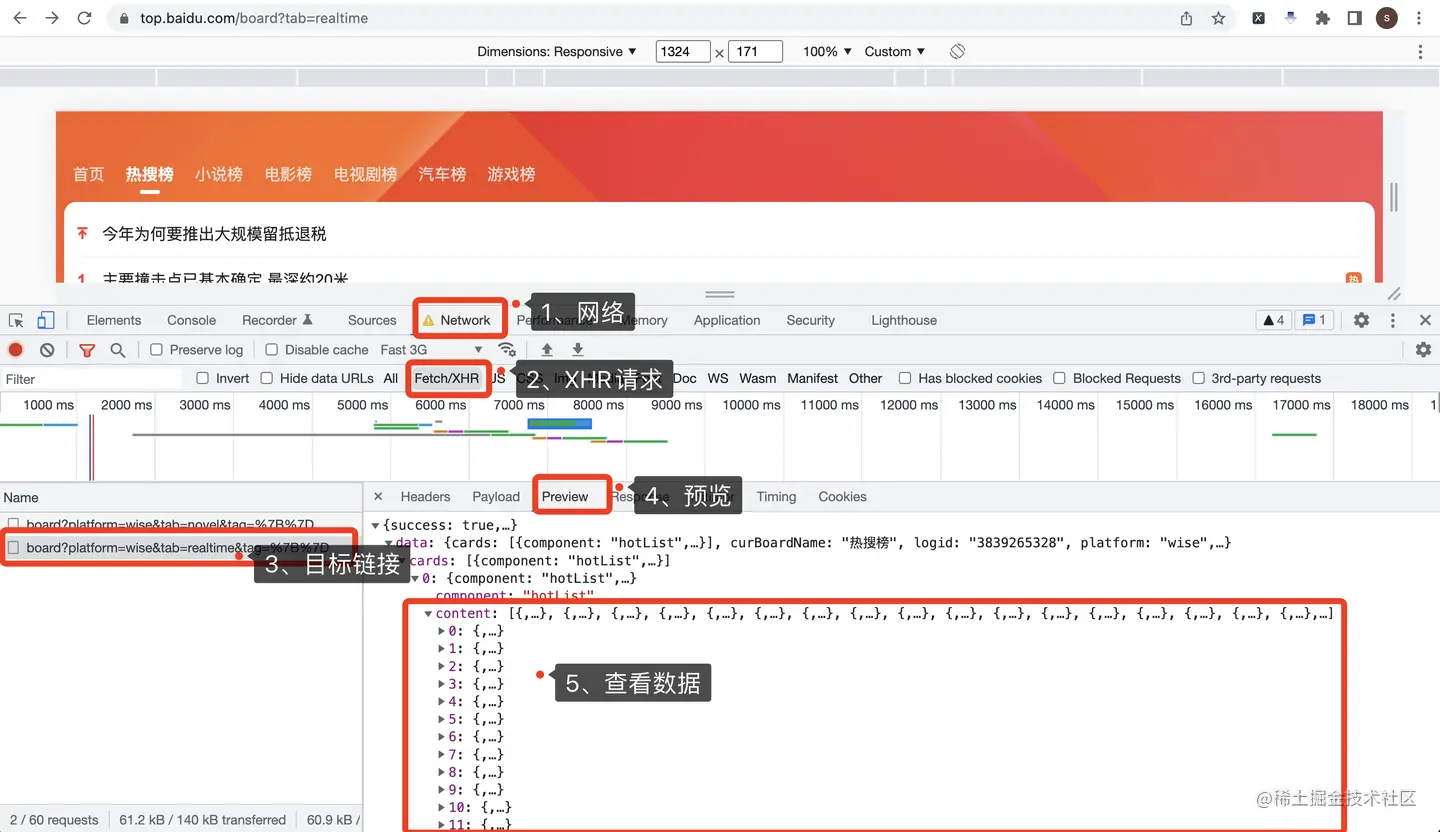Go to the 小说榜 page tab

coord(219,174)
